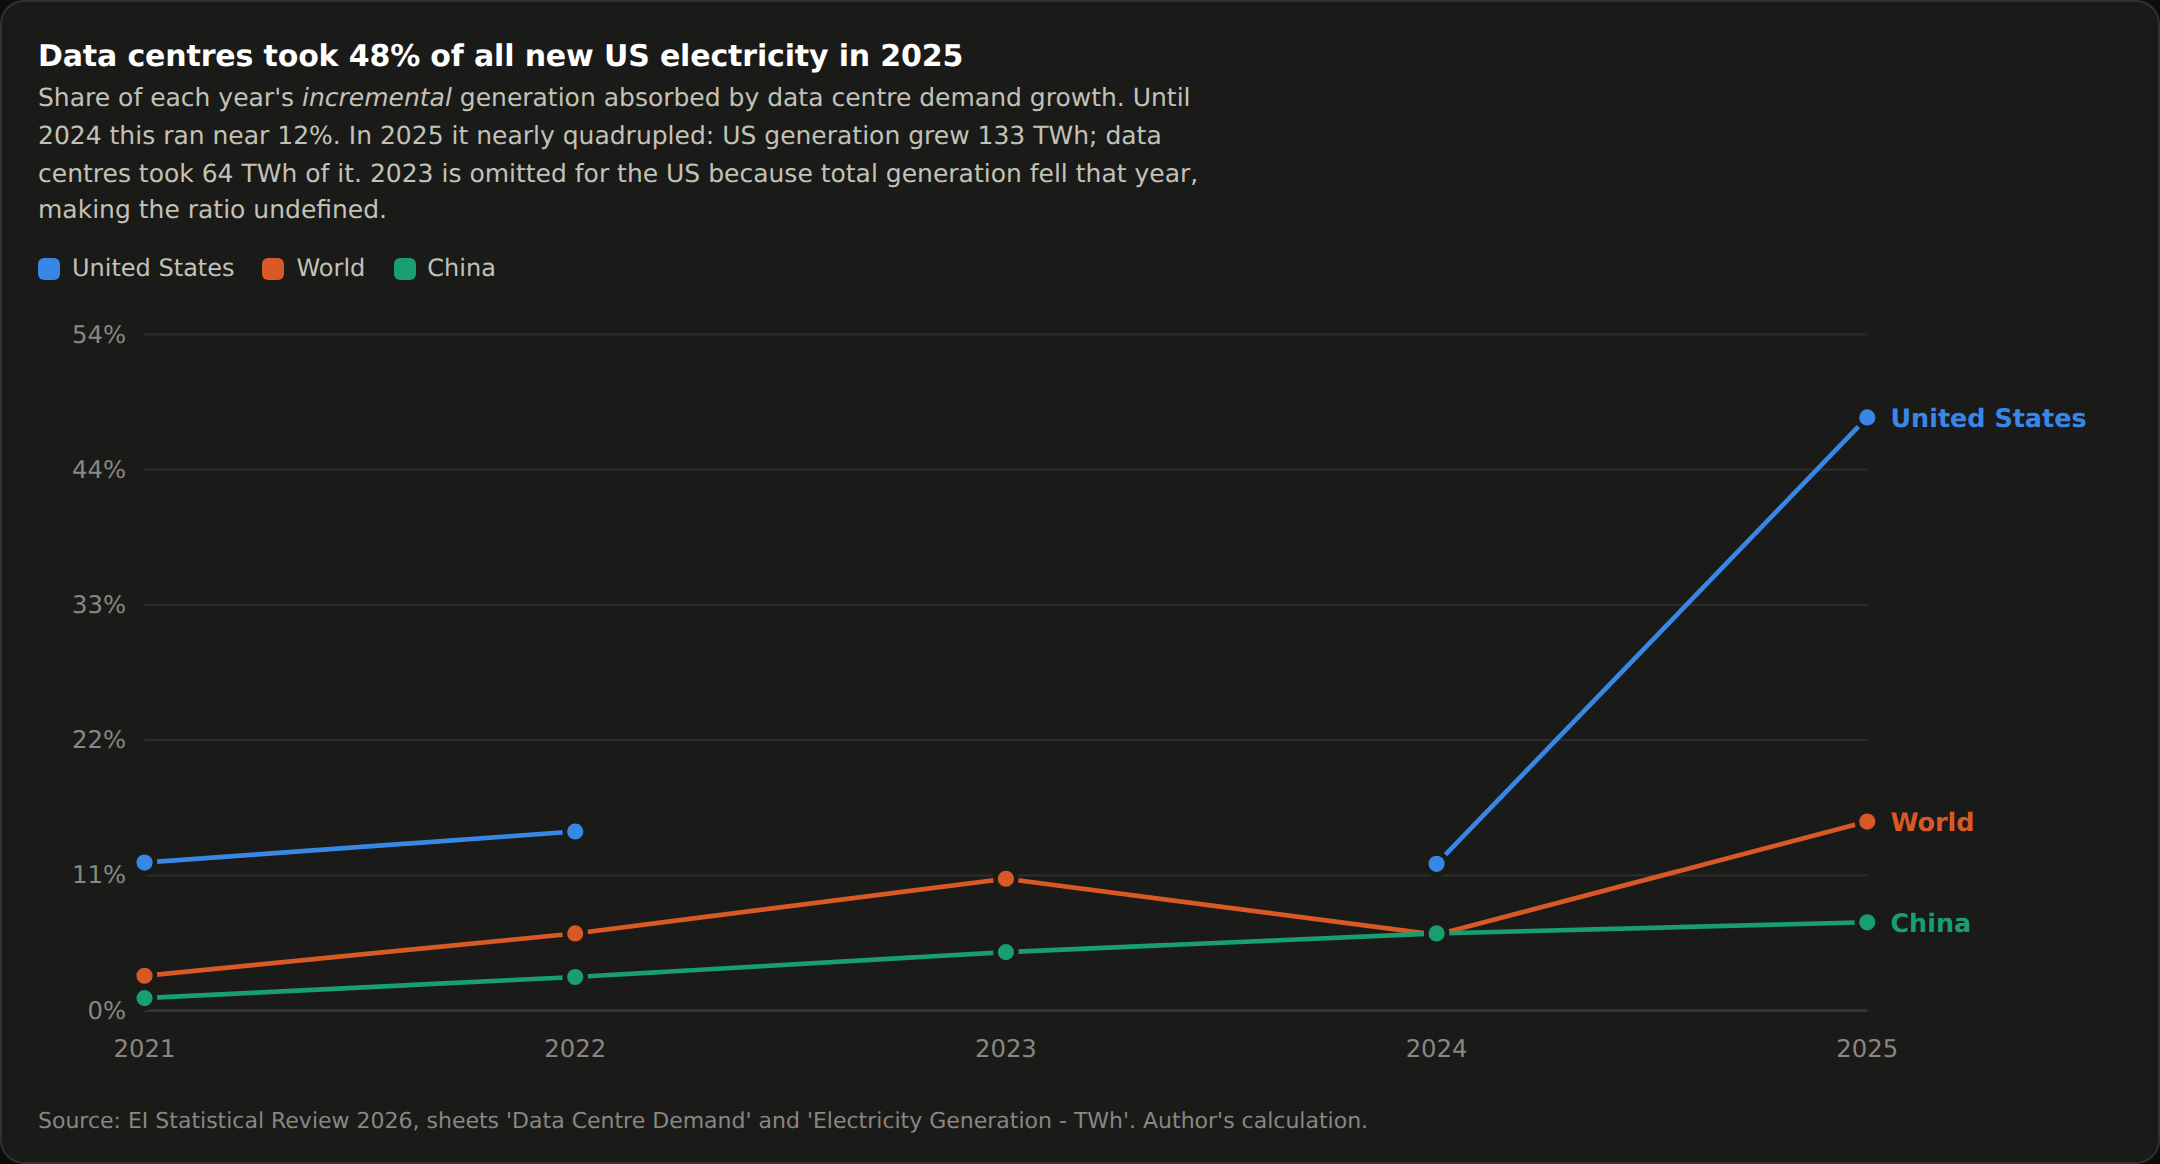Click the 2021 x-axis label

(145, 1049)
